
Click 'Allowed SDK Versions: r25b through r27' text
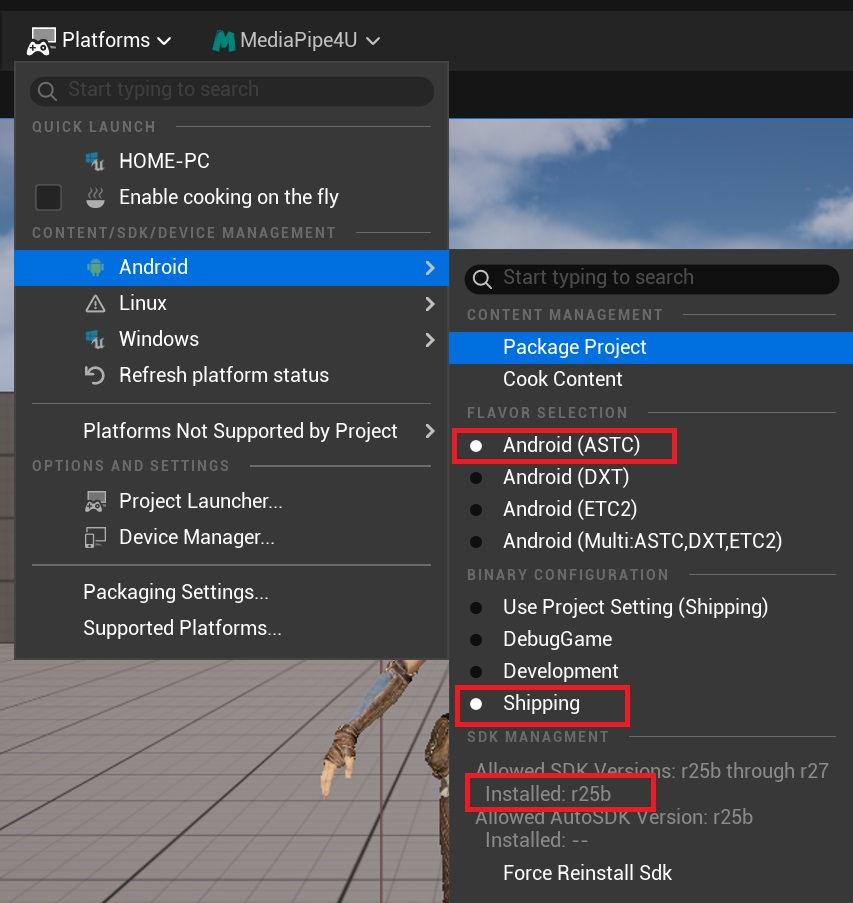pos(652,771)
